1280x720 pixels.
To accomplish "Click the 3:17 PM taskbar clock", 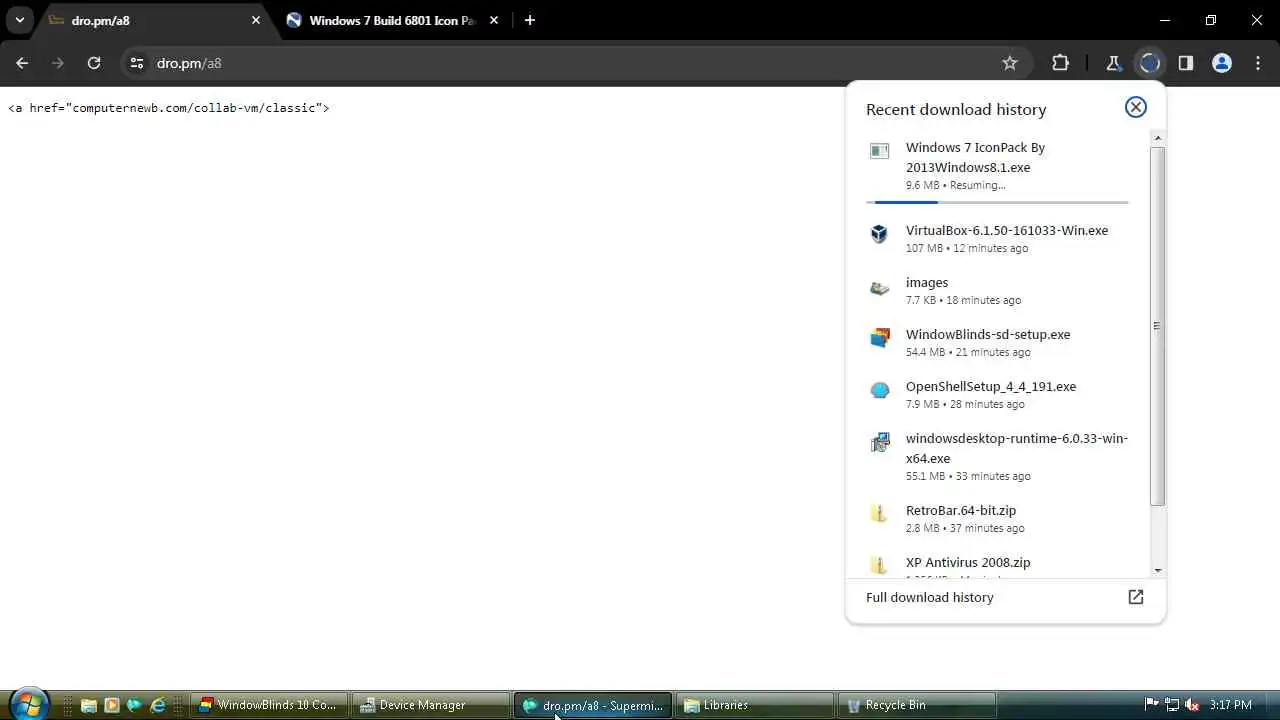I will pyautogui.click(x=1230, y=705).
